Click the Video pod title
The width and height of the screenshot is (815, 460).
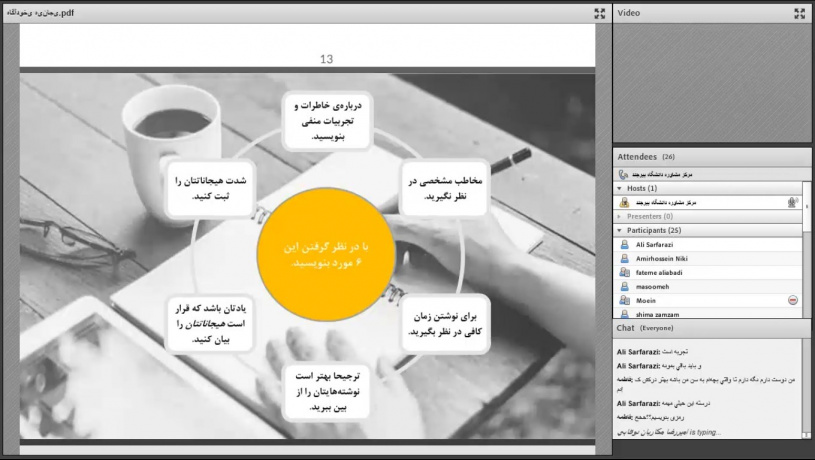click(628, 13)
